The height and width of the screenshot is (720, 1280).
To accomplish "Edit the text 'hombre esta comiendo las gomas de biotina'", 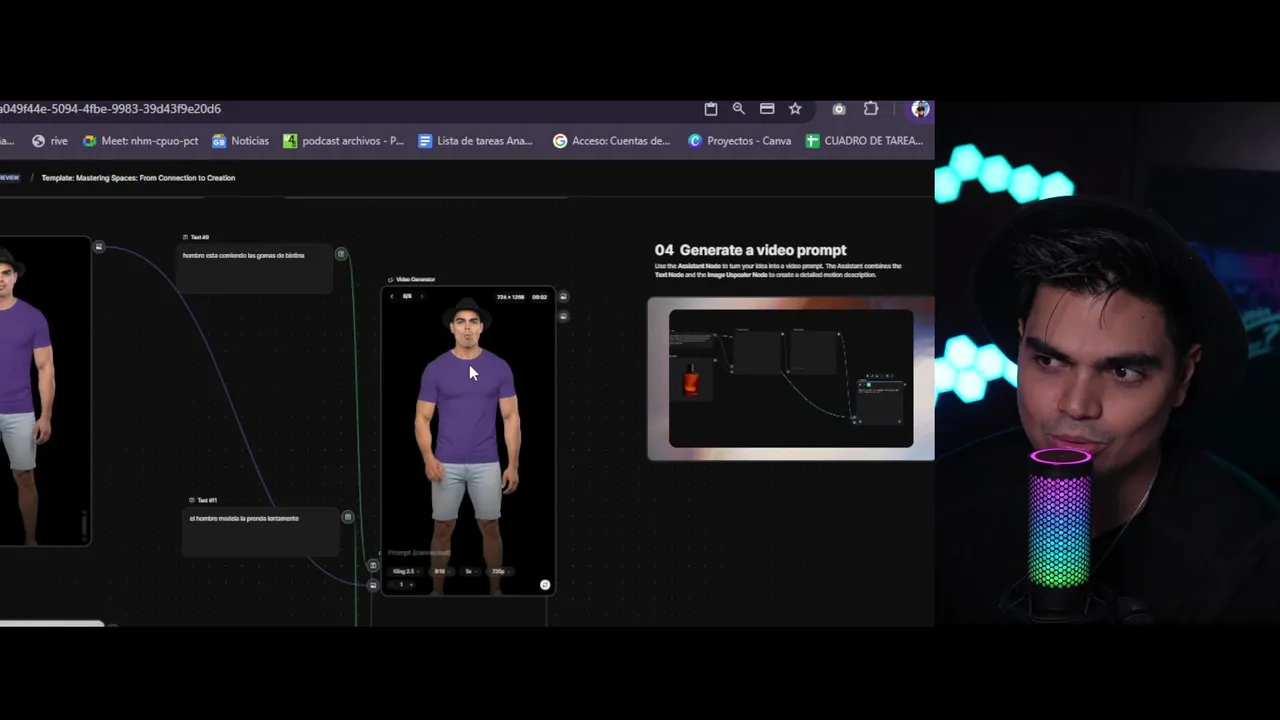I will click(243, 256).
